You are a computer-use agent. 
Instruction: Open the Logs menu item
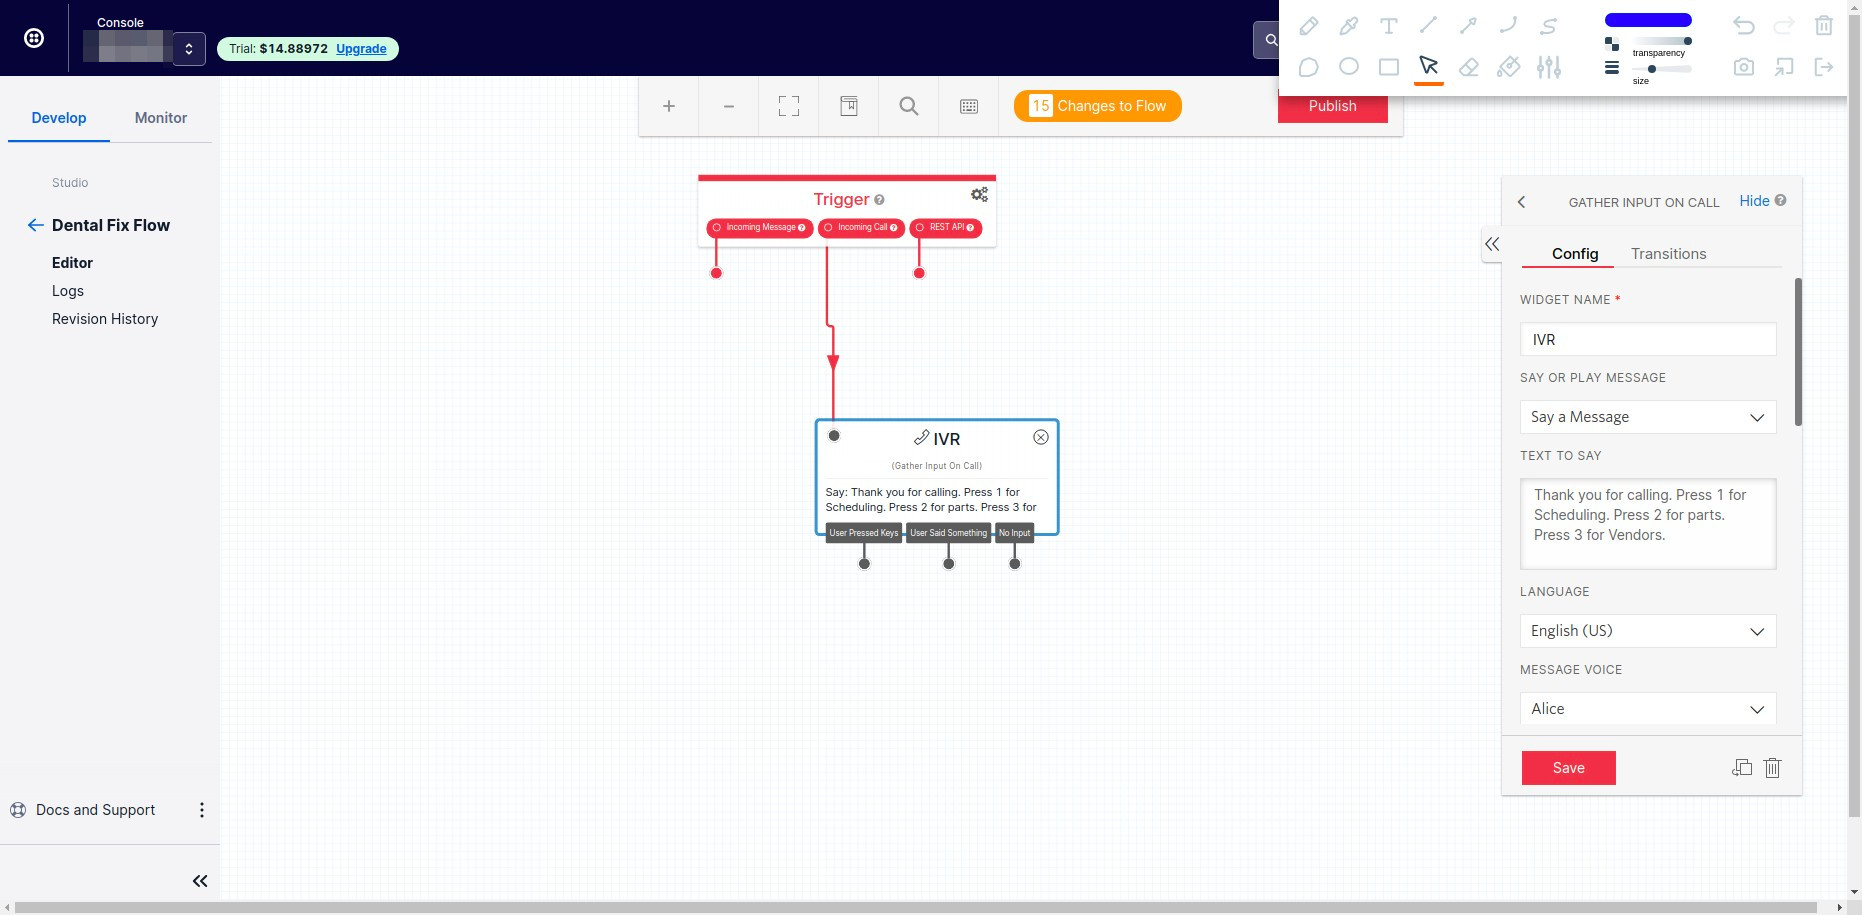tap(68, 291)
